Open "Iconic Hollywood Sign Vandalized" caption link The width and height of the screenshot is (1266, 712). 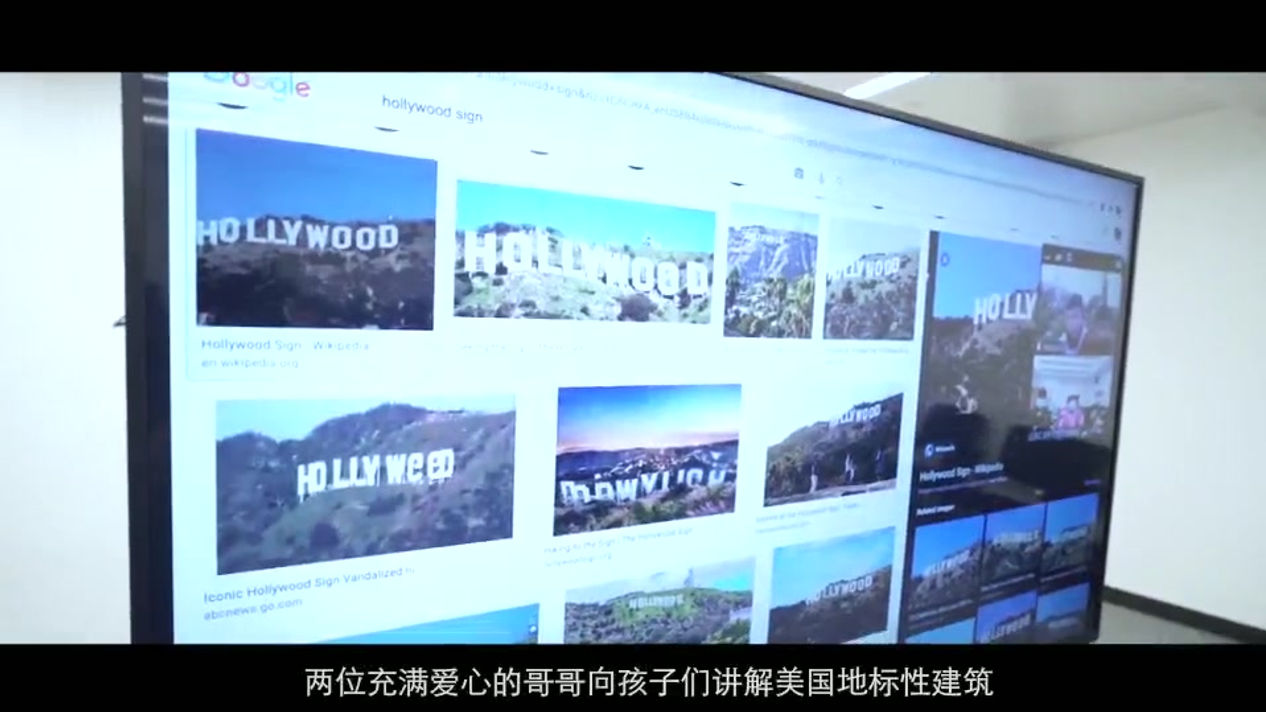click(309, 584)
